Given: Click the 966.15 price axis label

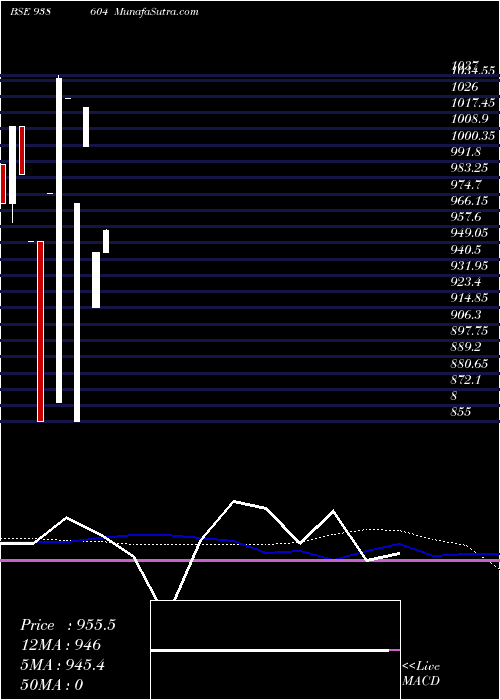Looking at the screenshot, I should pyautogui.click(x=469, y=200).
